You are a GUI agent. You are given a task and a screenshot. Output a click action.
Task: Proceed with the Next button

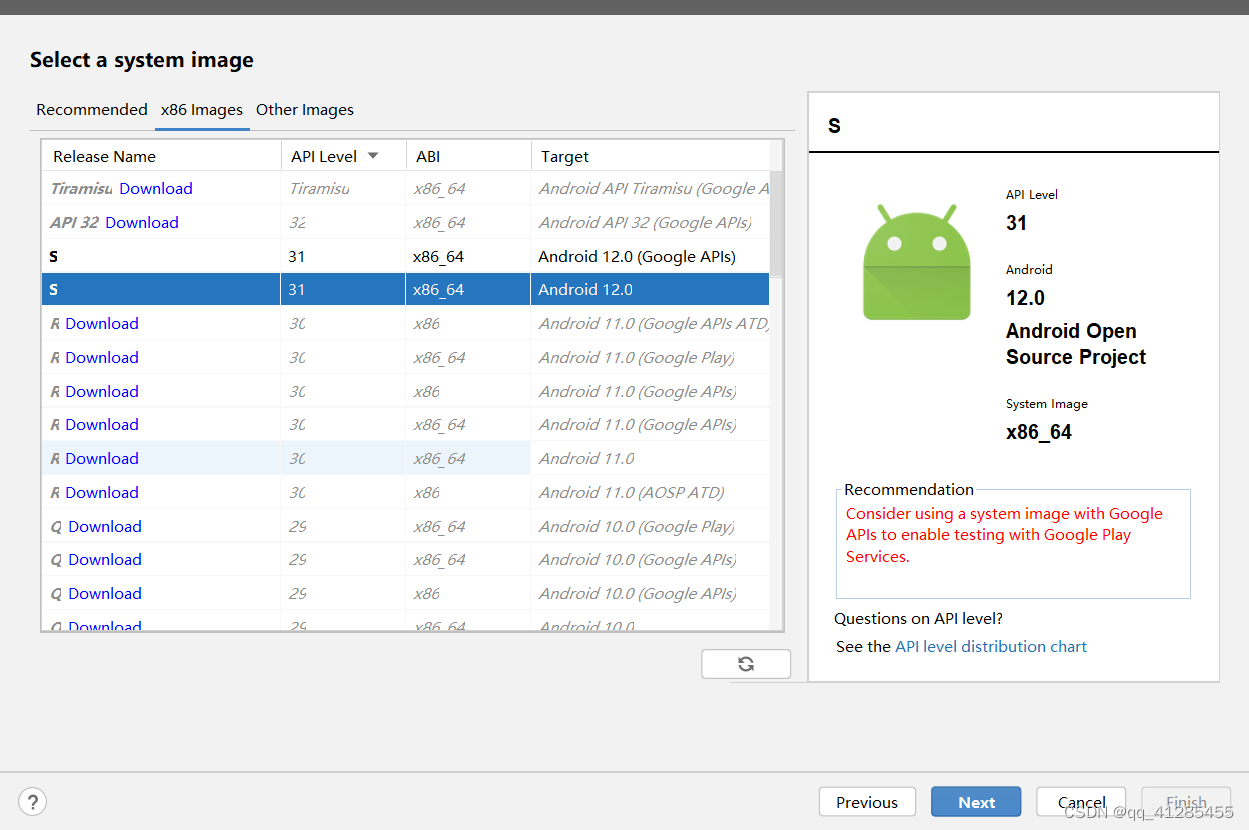[x=976, y=802]
